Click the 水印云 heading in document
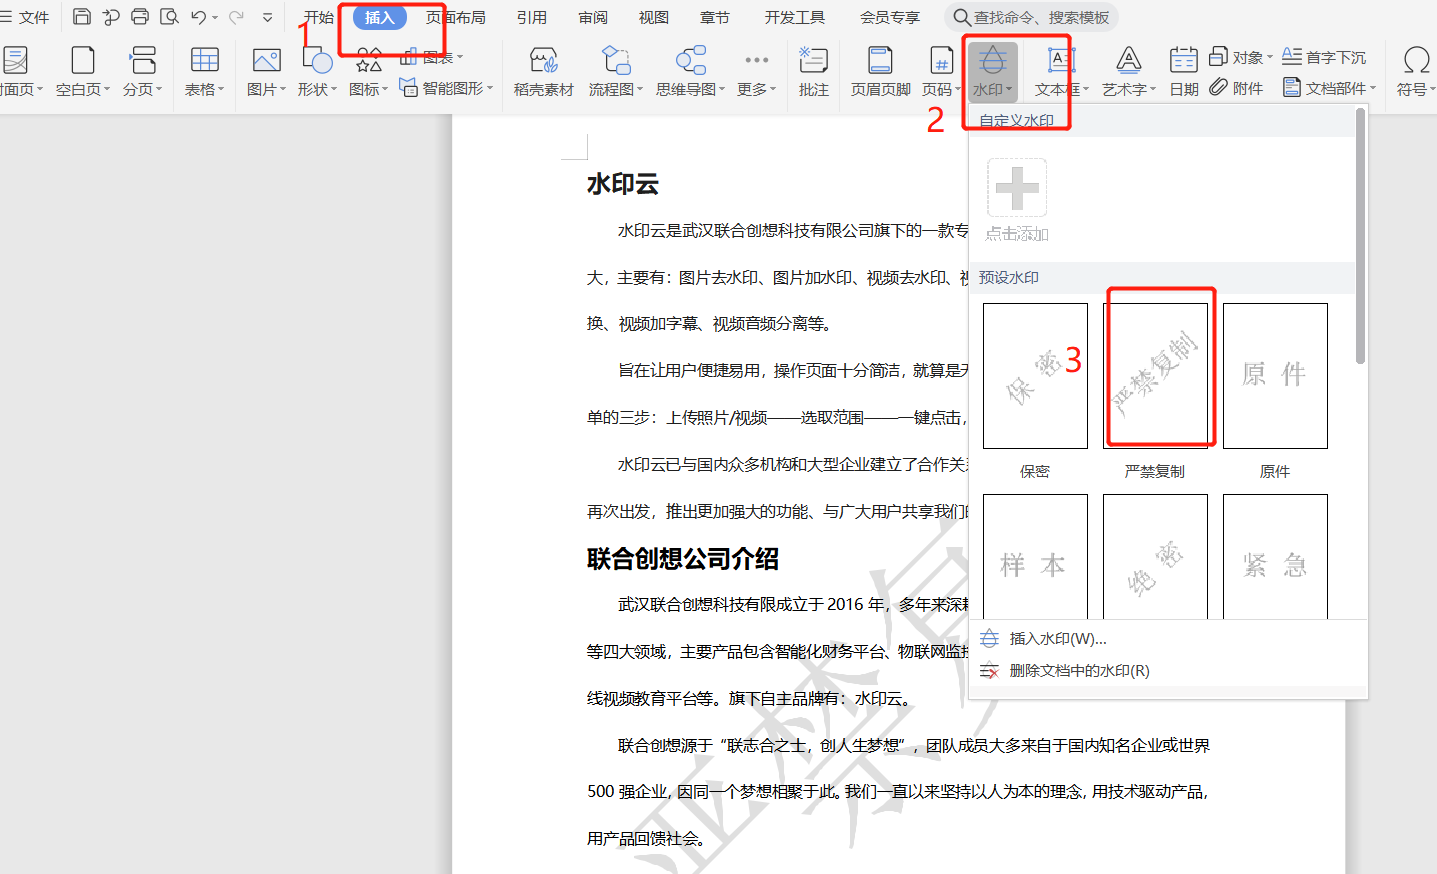 pos(622,184)
